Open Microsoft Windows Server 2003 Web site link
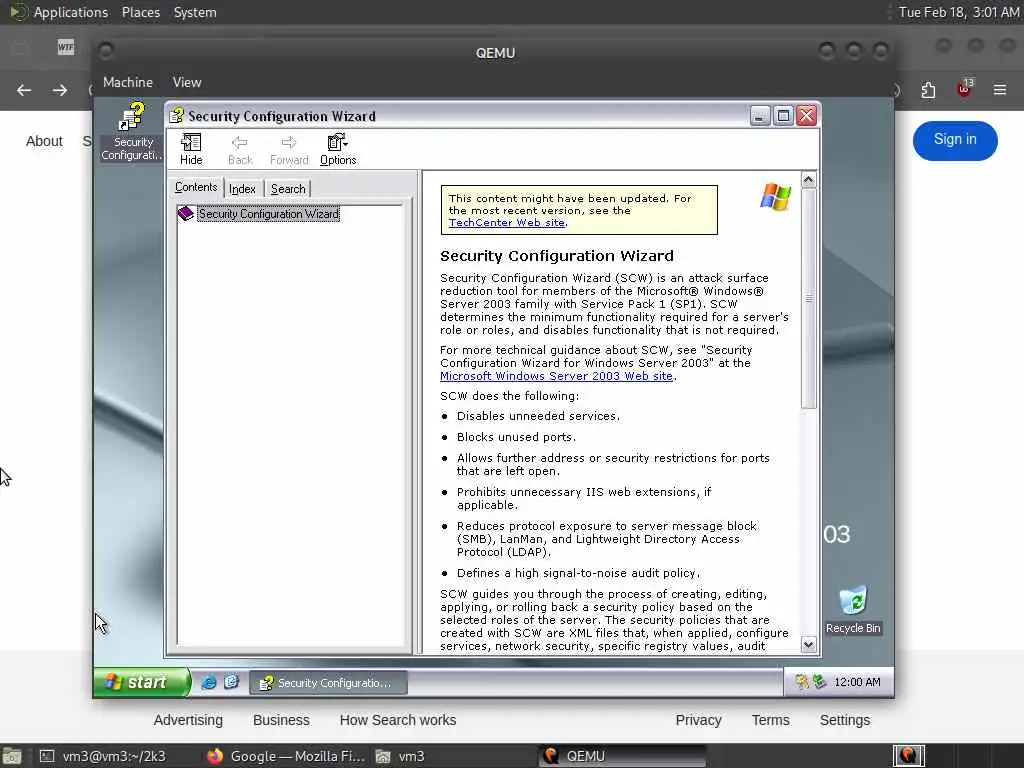Image resolution: width=1024 pixels, height=768 pixels. 556,376
